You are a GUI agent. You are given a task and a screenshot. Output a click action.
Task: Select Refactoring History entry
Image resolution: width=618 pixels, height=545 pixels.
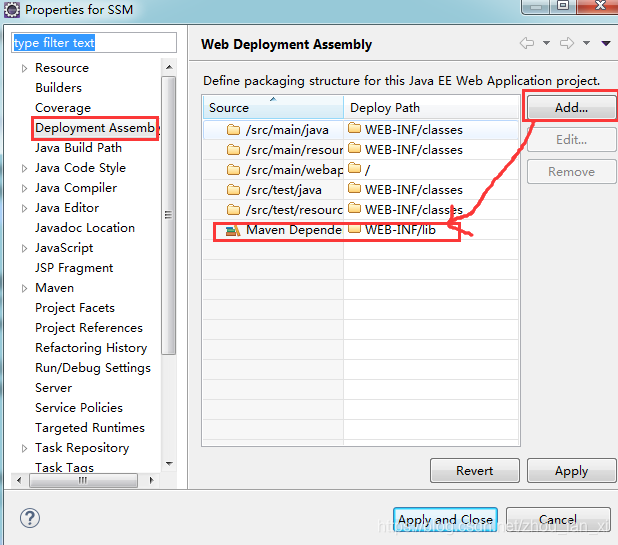tap(91, 348)
